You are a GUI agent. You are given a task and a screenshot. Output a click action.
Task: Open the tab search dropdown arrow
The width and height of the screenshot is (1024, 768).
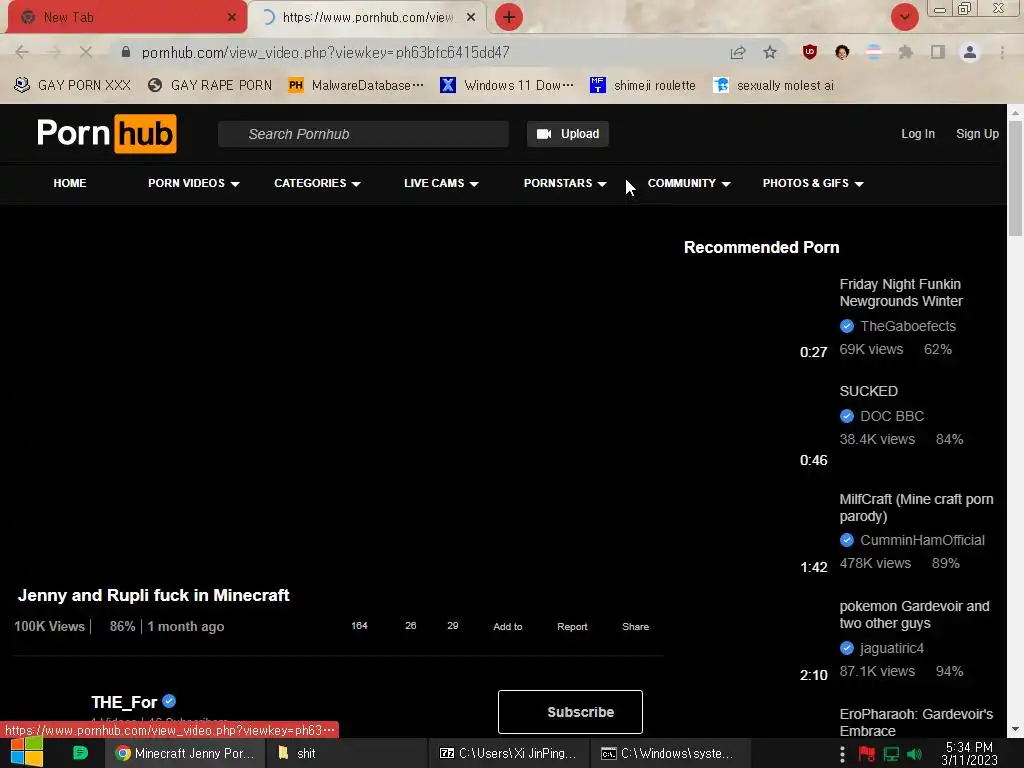click(904, 17)
